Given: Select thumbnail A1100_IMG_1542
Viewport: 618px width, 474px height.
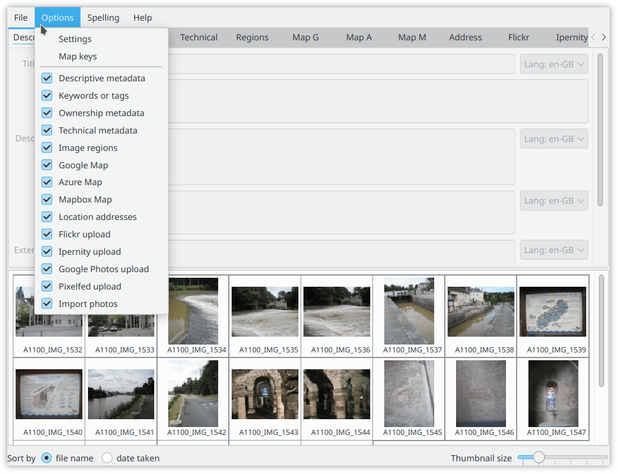Looking at the screenshot, I should [193, 399].
